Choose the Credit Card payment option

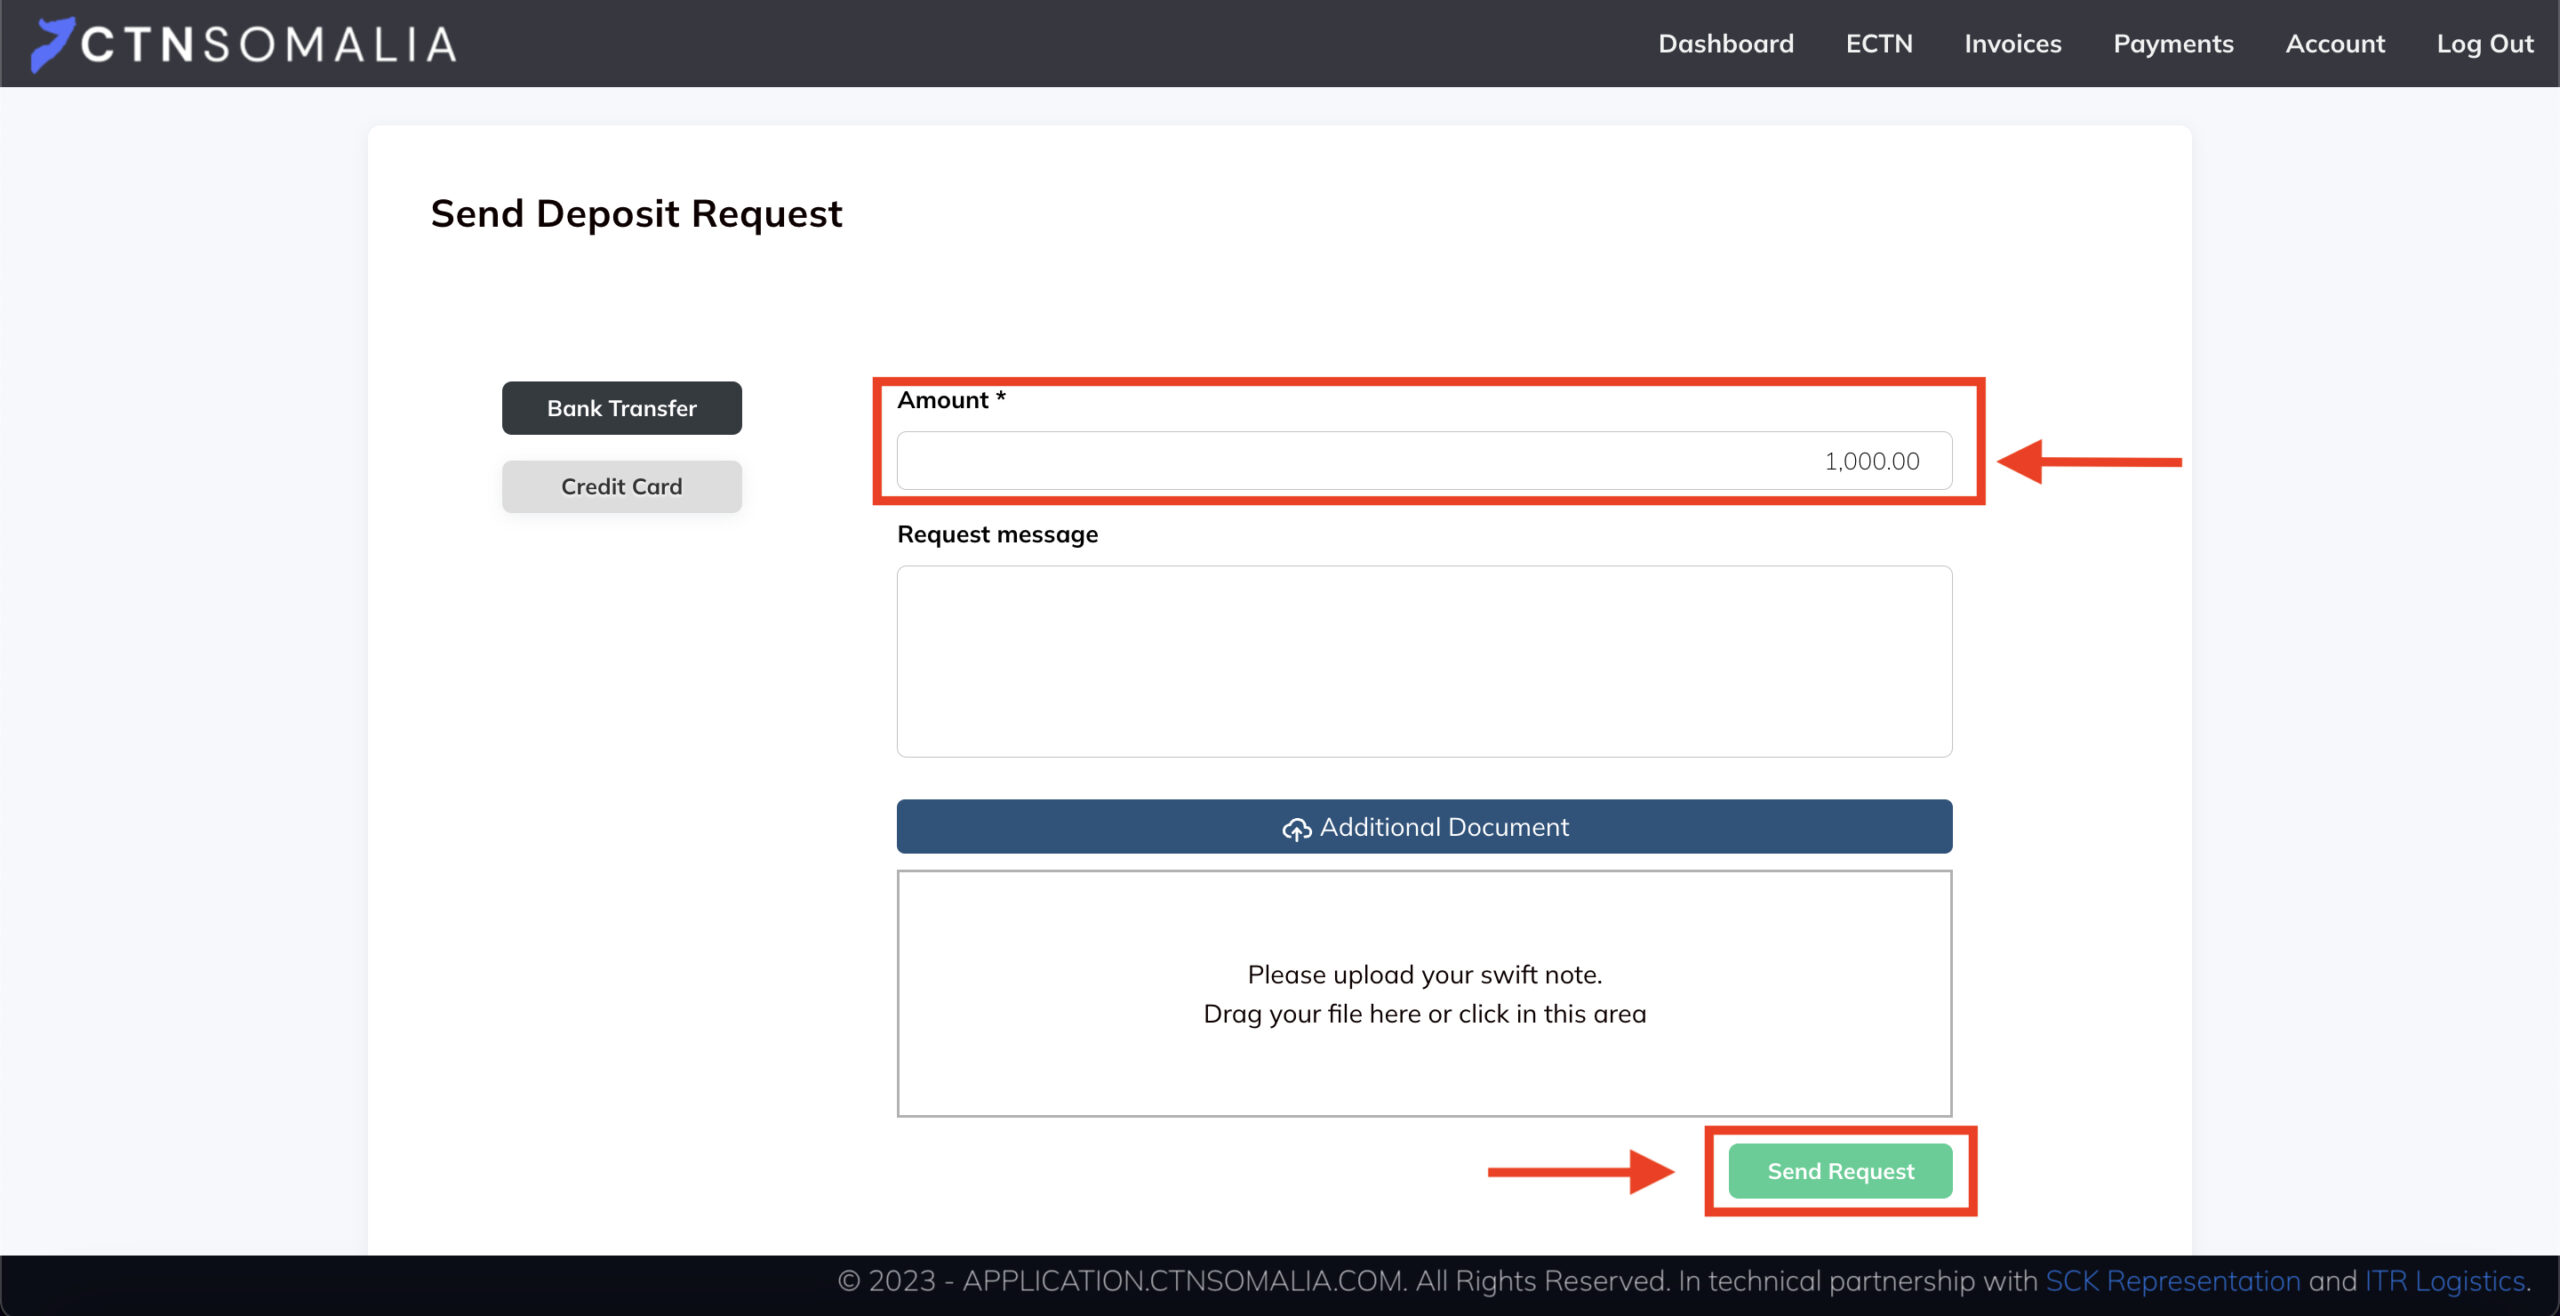click(622, 487)
